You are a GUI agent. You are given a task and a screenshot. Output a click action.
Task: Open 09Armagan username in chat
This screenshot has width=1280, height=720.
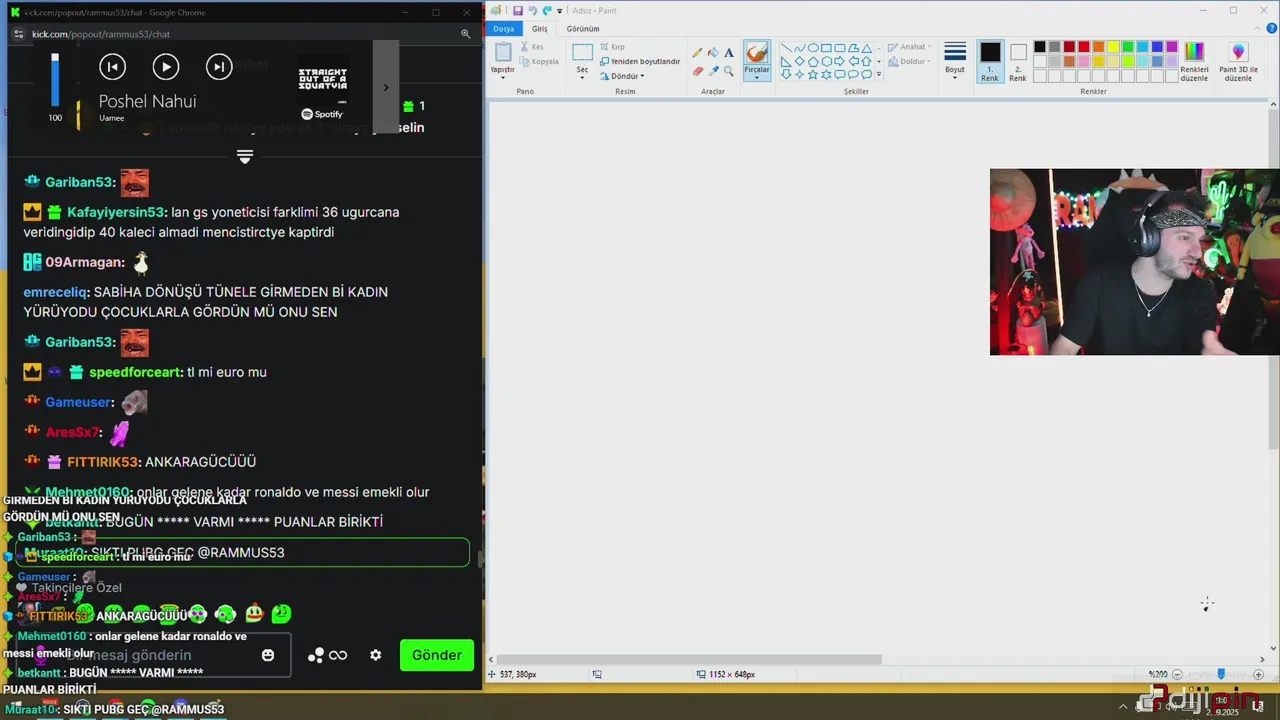pos(85,262)
